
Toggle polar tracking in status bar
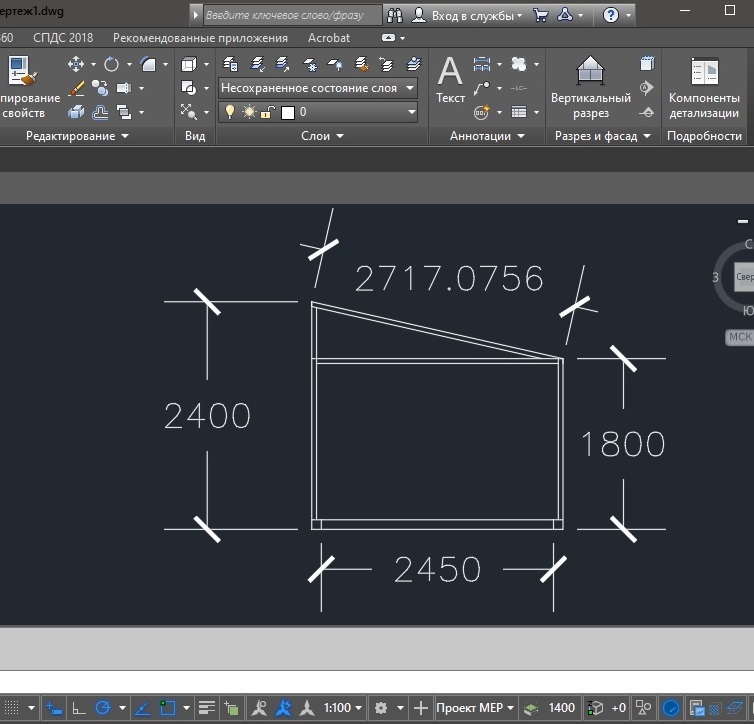pos(103,708)
